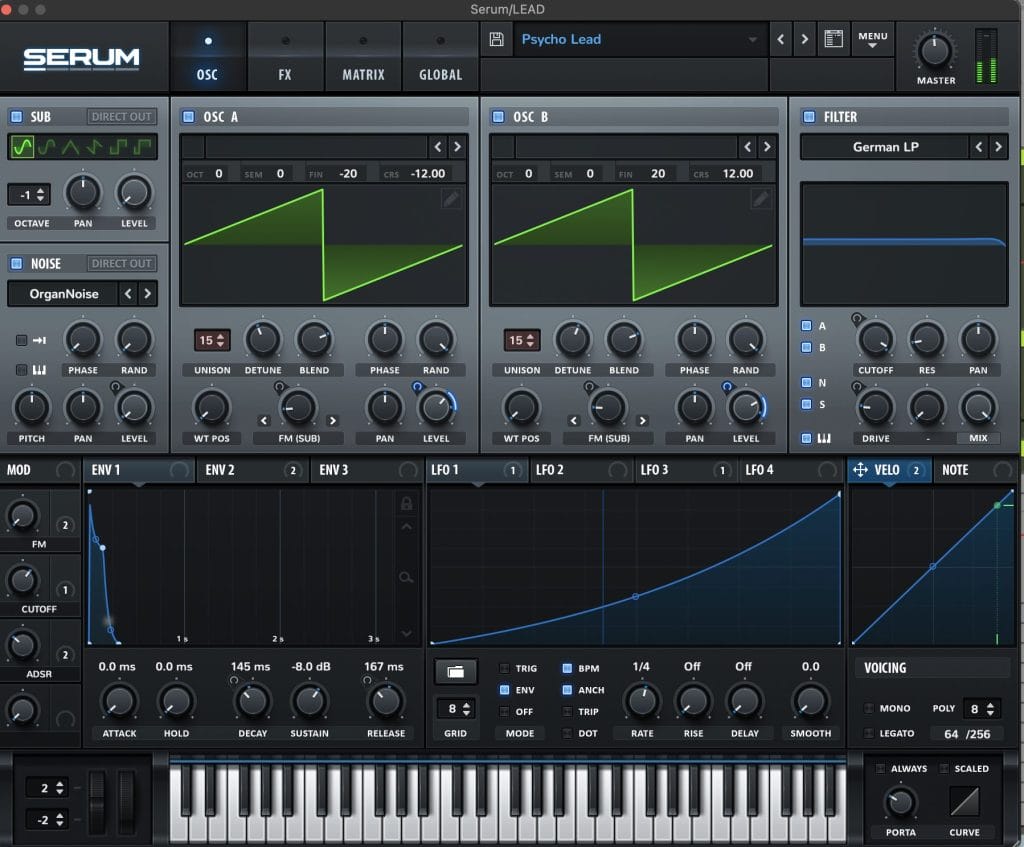Disable the OSC A power toggle
1024x847 pixels.
188,117
